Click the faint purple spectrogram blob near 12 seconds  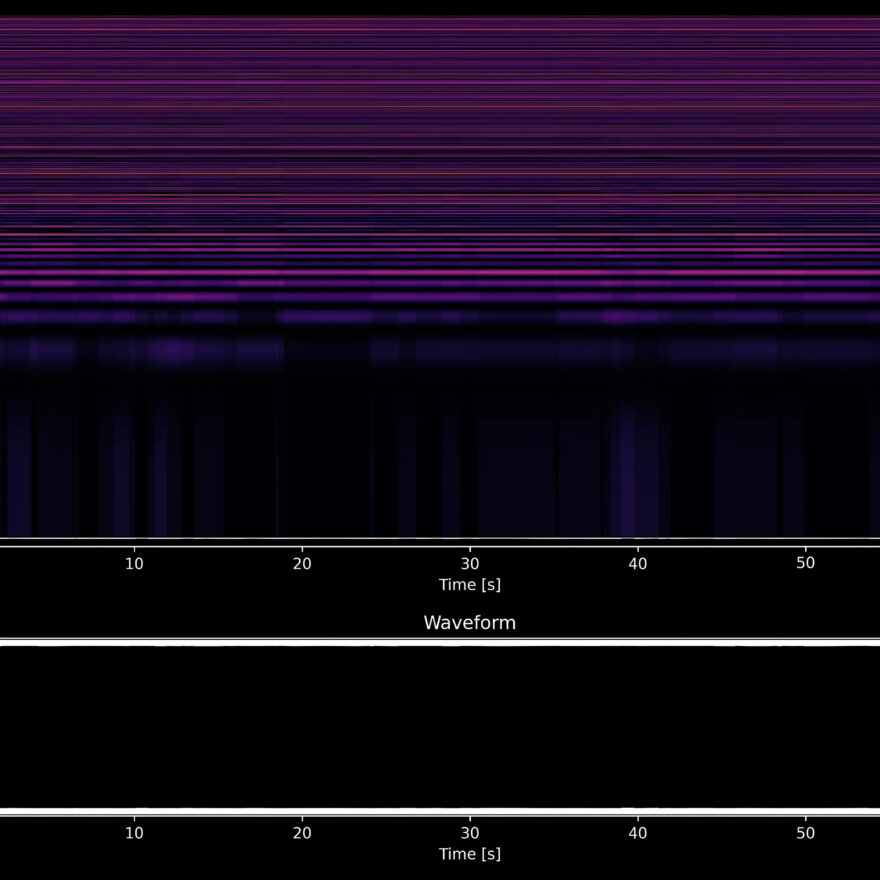pyautogui.click(x=172, y=351)
